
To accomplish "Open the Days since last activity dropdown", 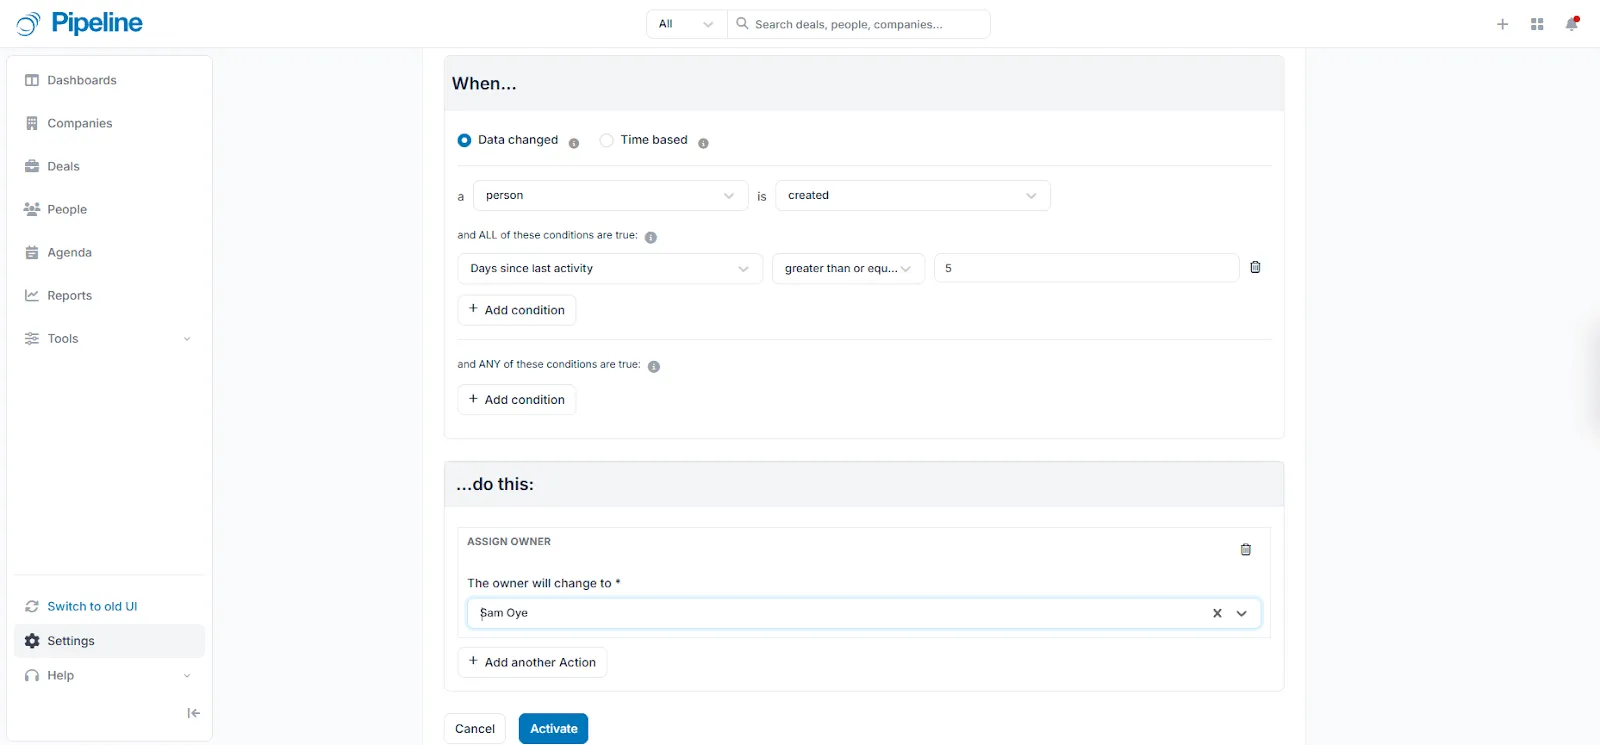I will tap(610, 268).
